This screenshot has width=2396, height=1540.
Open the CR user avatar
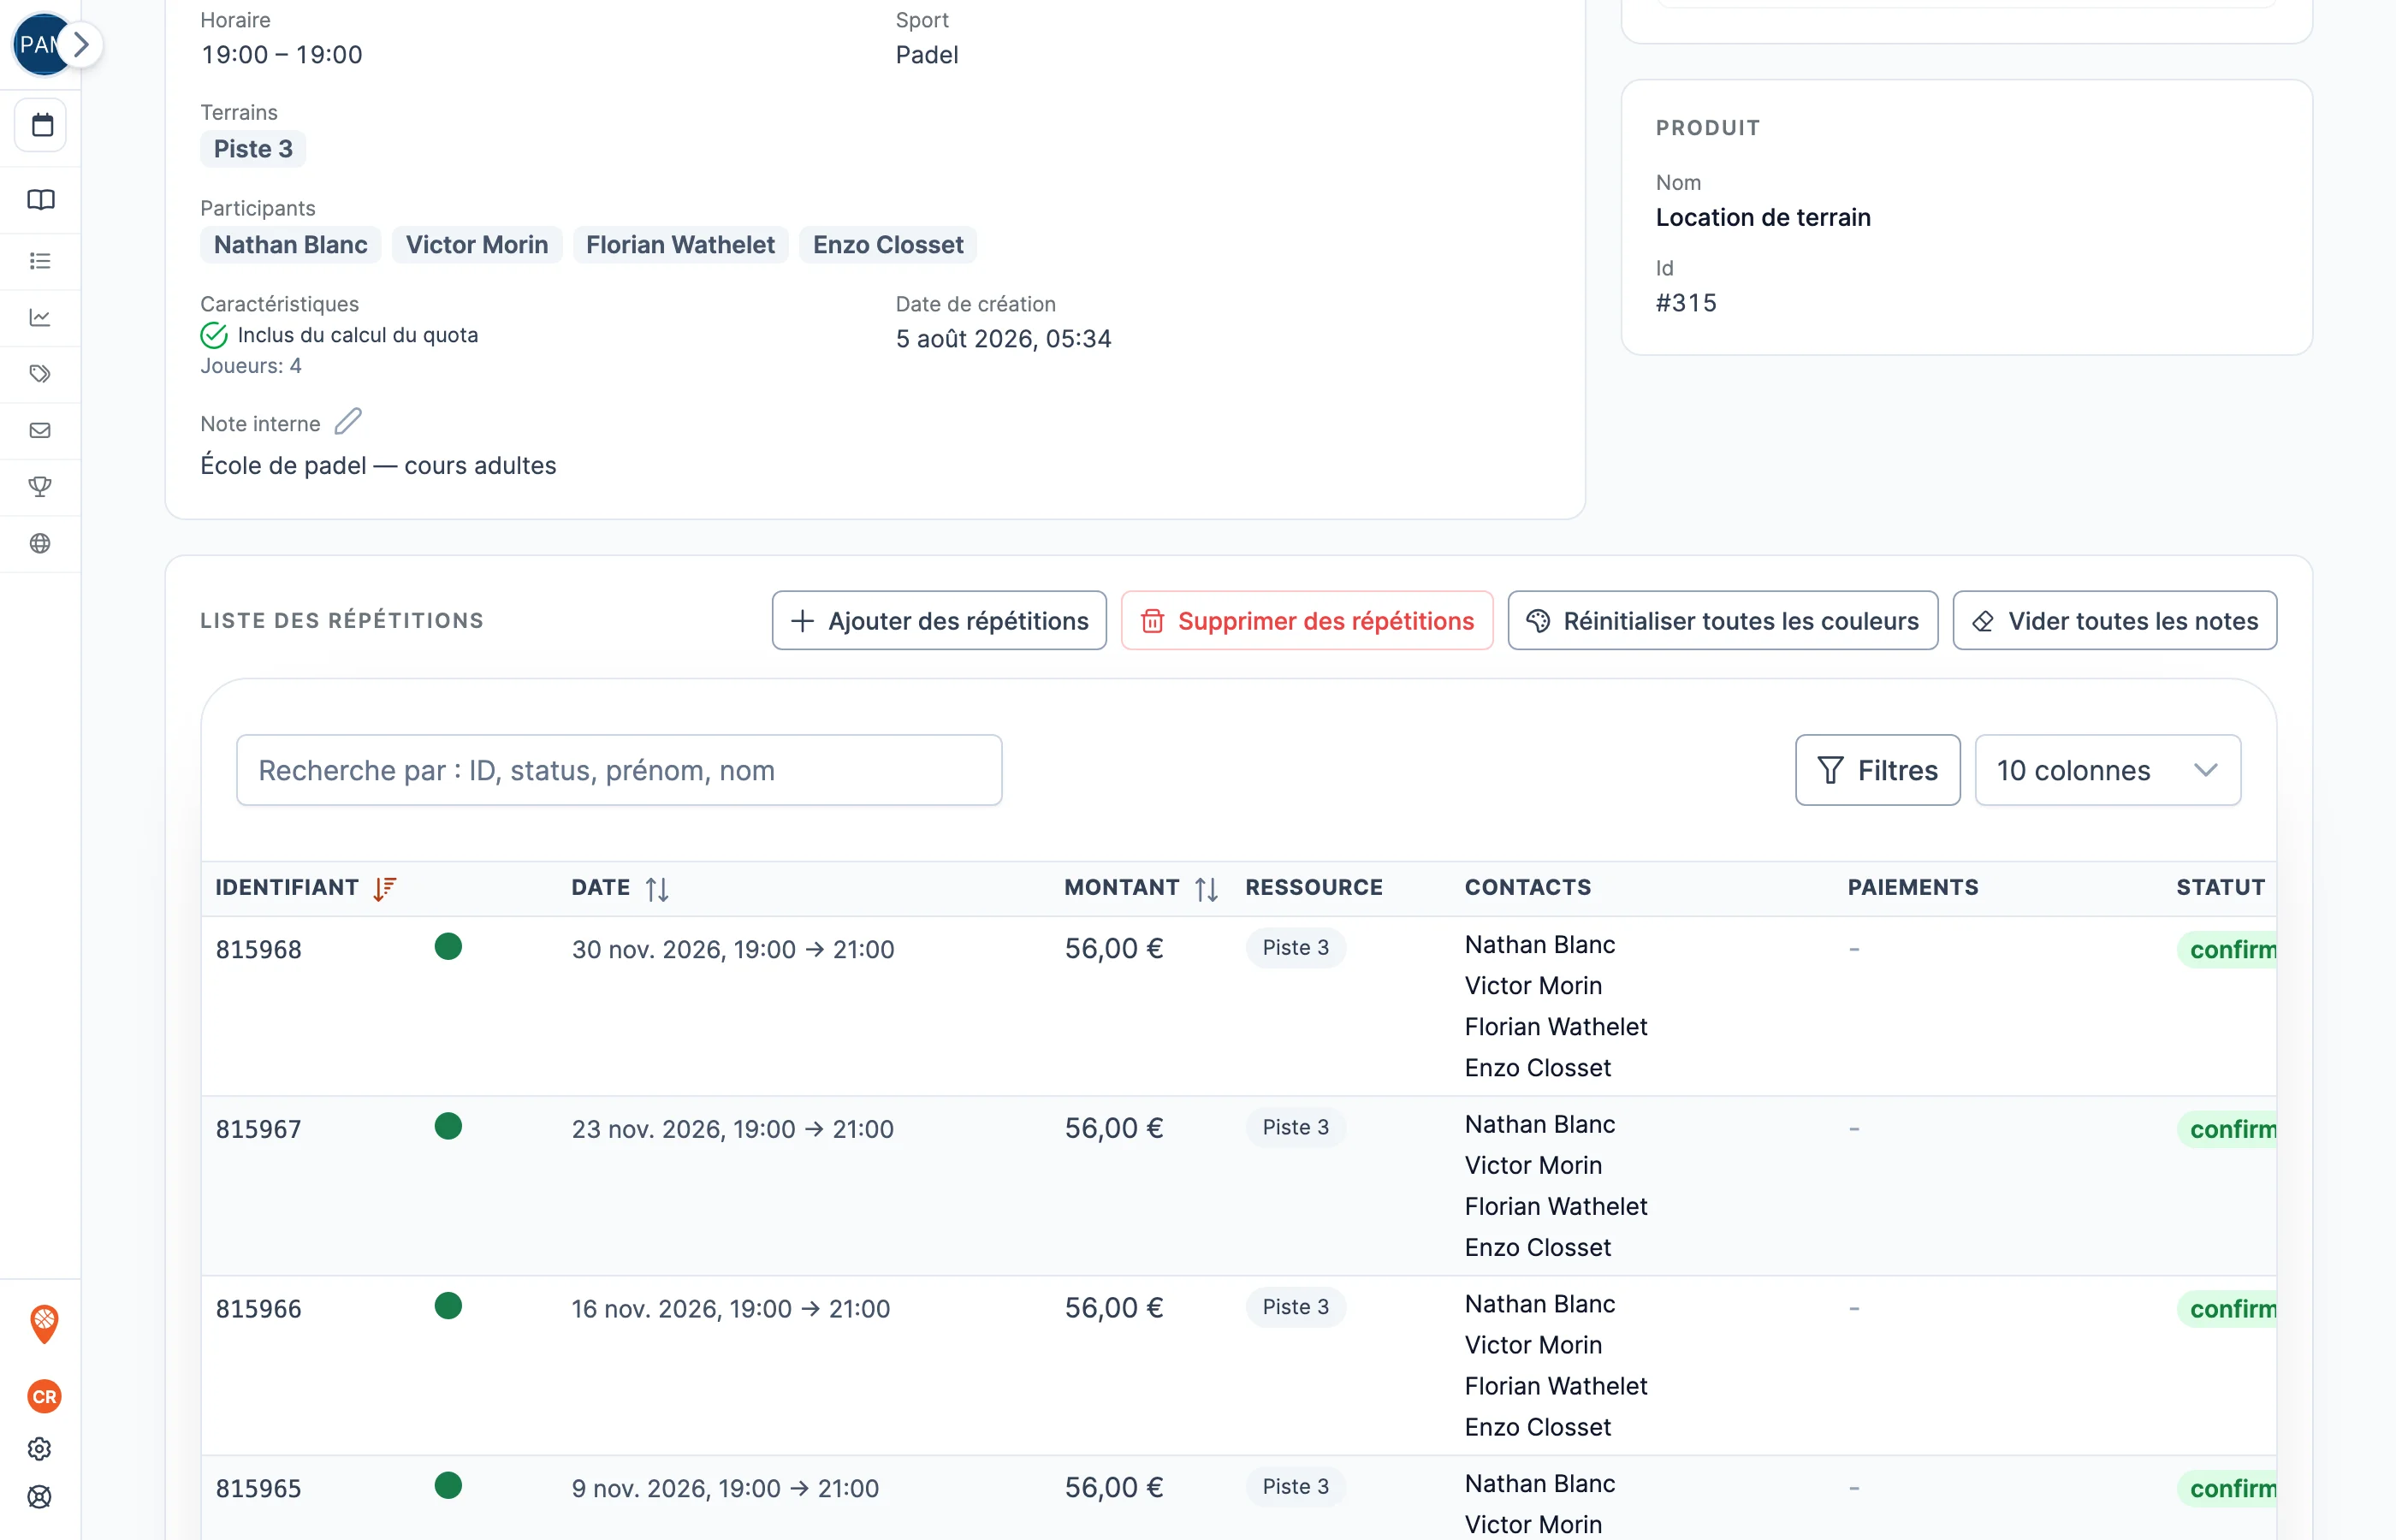[44, 1397]
